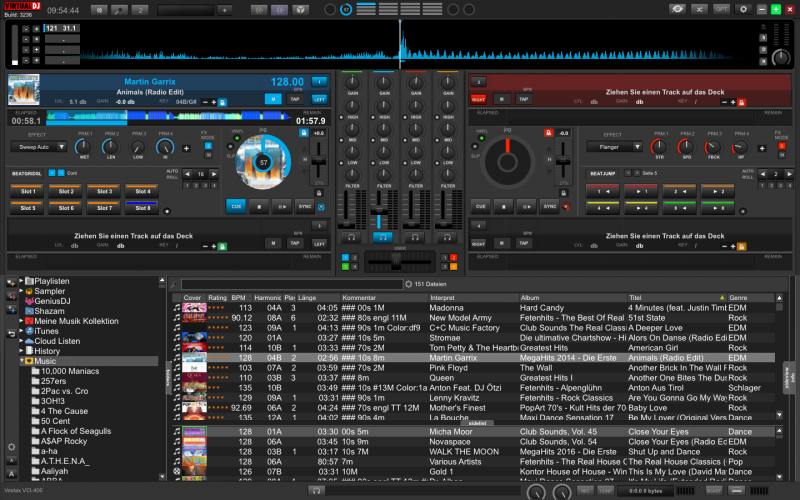Click the red pitch lock icon on deck 2
800x500 pixels.
pos(548,133)
